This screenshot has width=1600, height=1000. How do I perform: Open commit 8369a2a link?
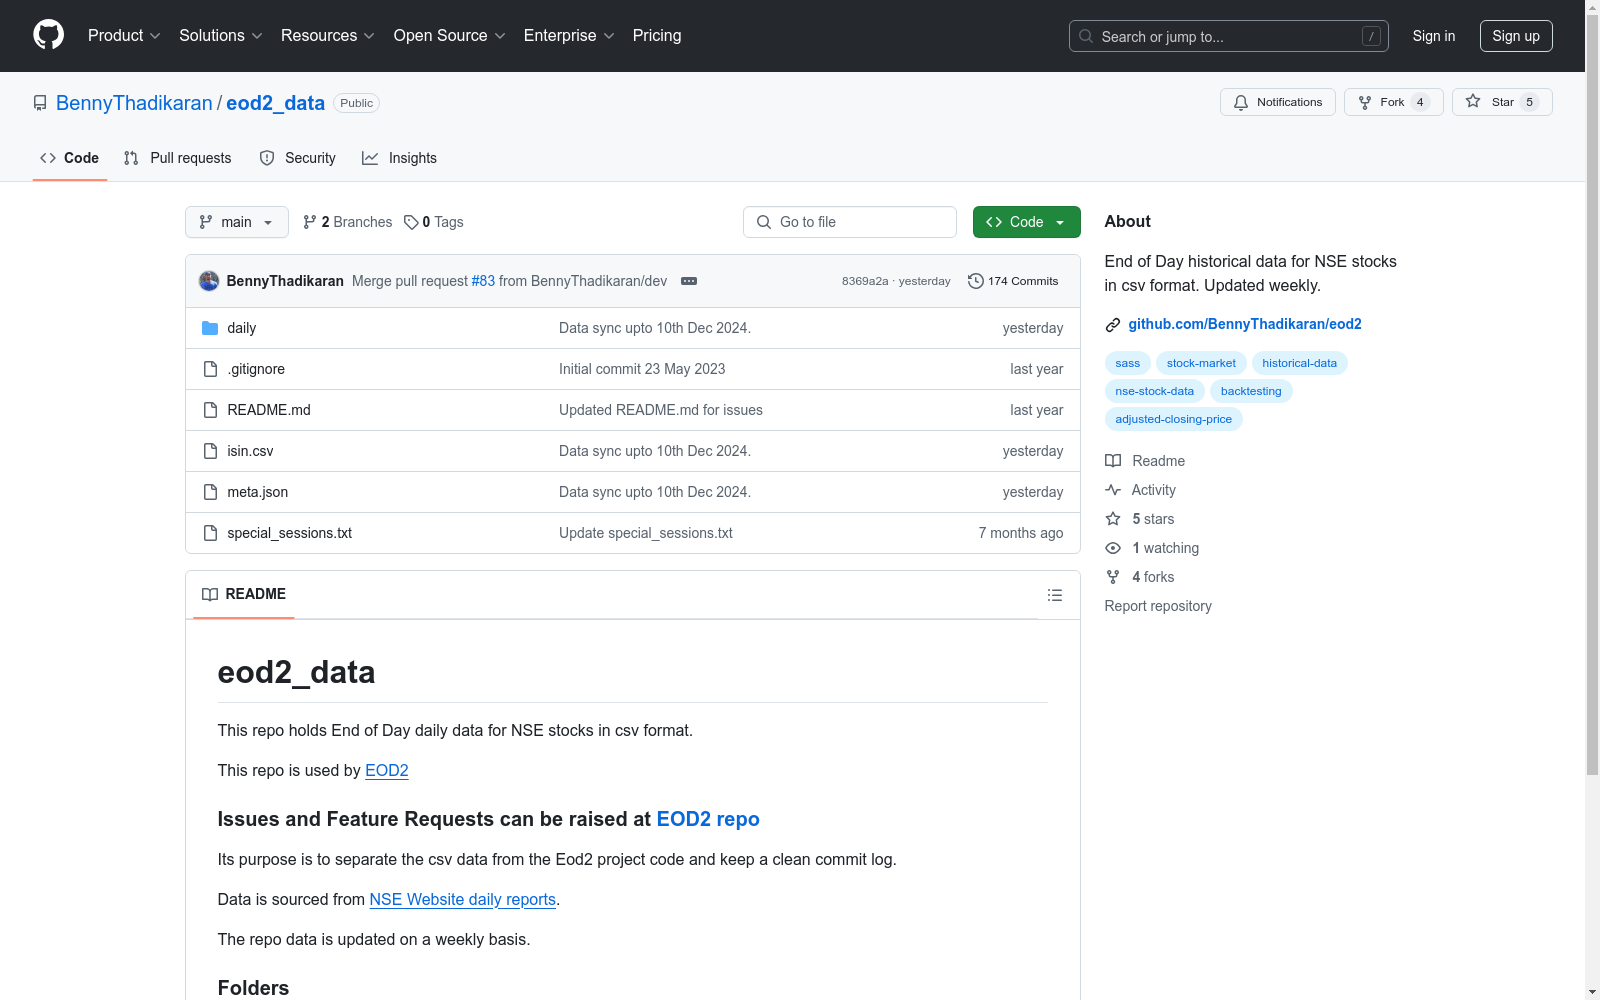point(865,281)
